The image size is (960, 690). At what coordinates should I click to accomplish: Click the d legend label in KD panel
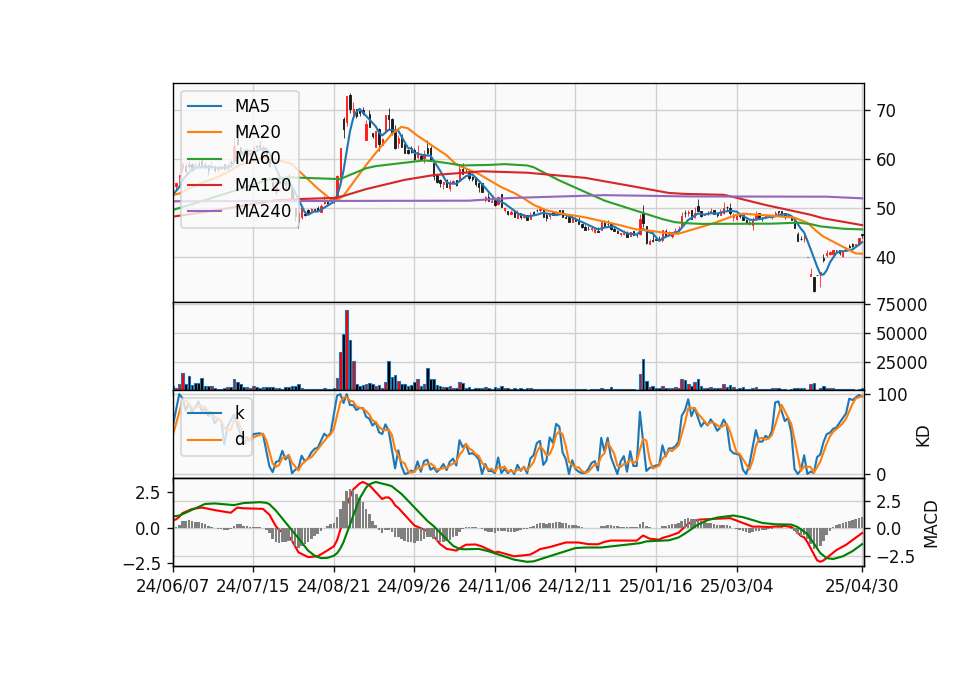[x=240, y=439]
